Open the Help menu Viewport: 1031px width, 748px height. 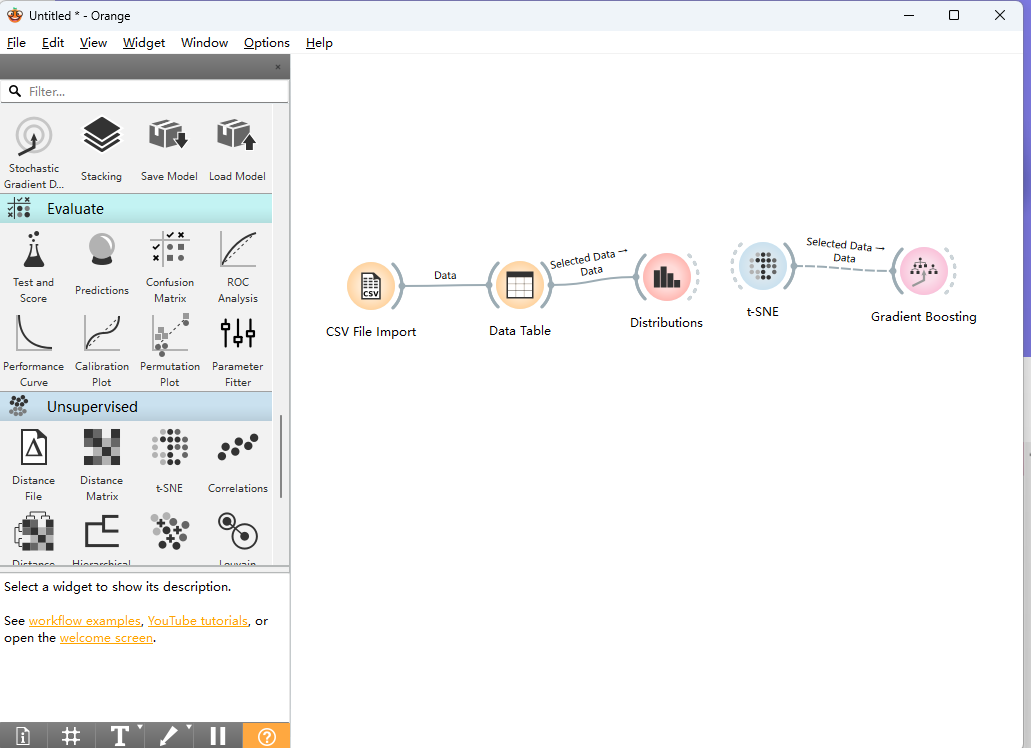pyautogui.click(x=320, y=43)
